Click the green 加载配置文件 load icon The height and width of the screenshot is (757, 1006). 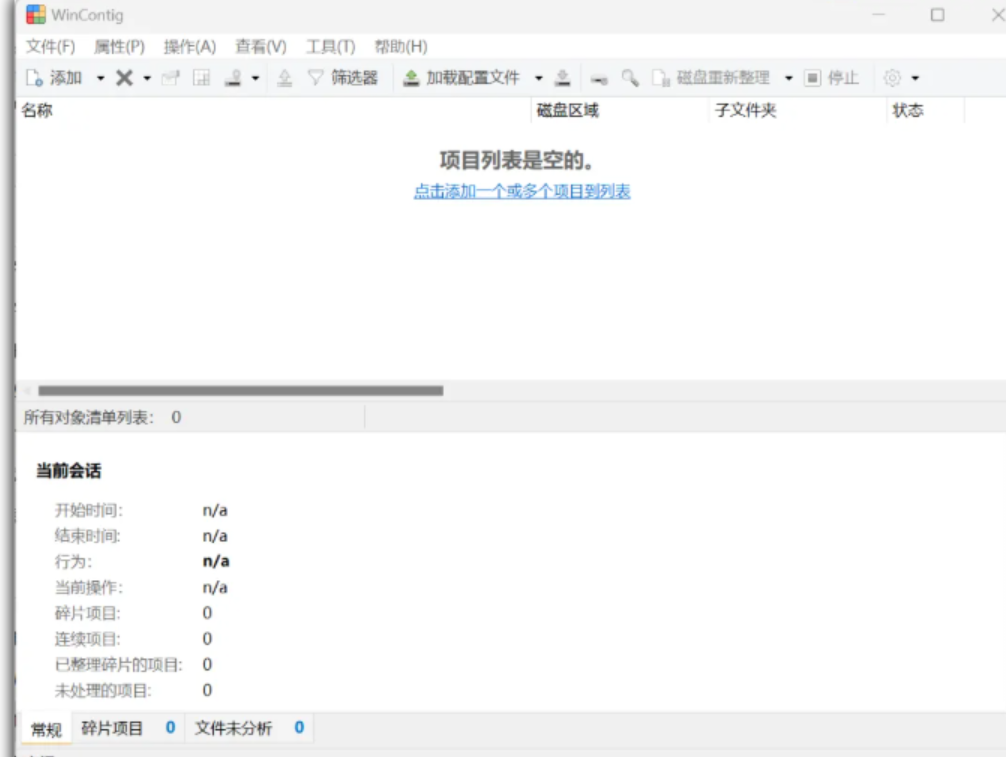click(x=411, y=78)
